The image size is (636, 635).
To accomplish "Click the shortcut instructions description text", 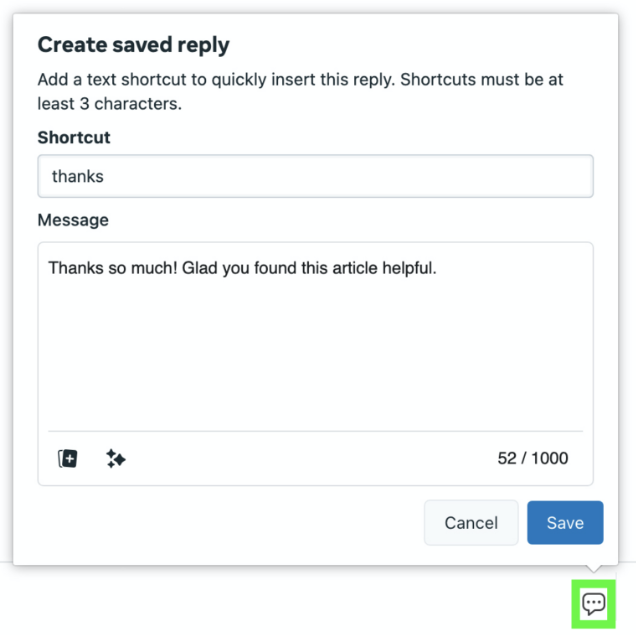I will click(300, 80).
